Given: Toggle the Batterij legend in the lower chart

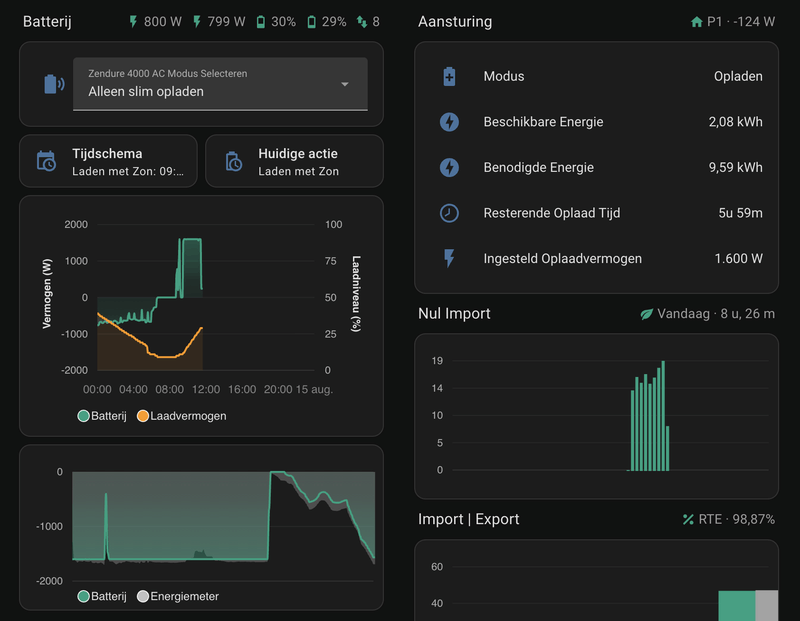Looking at the screenshot, I should point(102,596).
